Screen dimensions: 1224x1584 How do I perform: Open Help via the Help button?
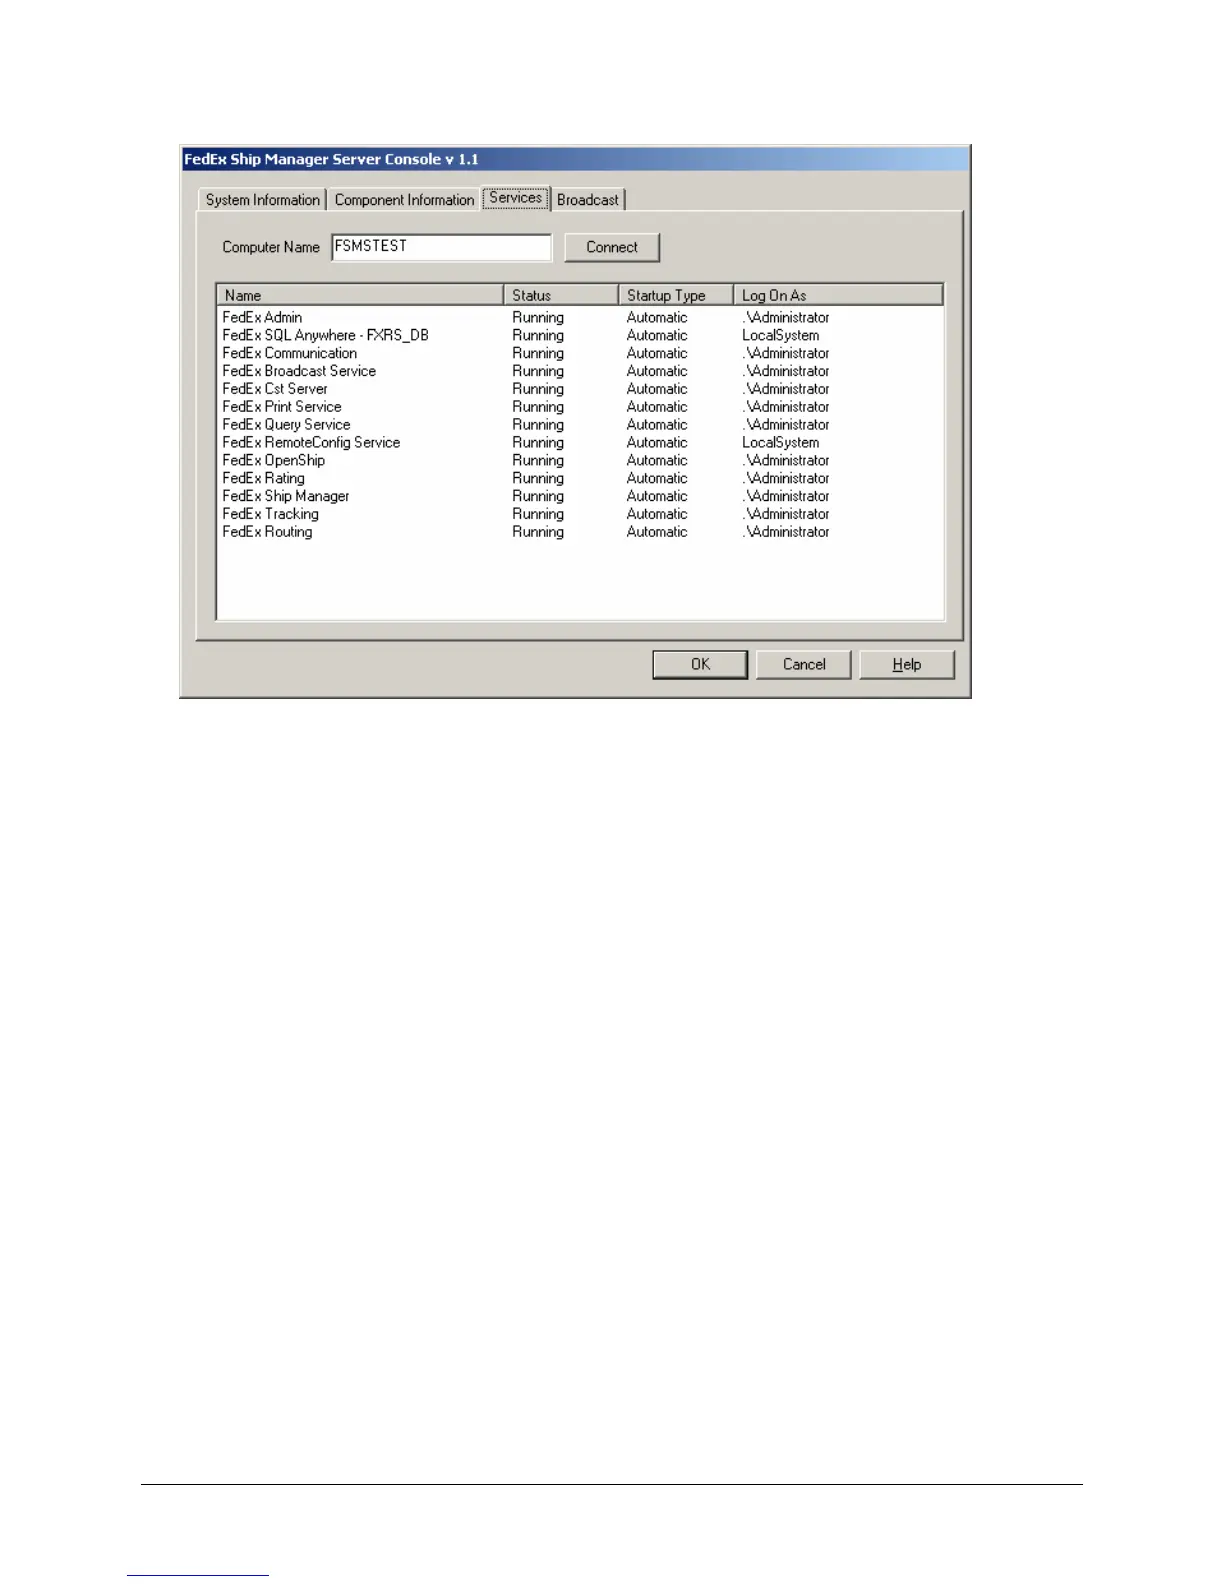click(x=907, y=664)
